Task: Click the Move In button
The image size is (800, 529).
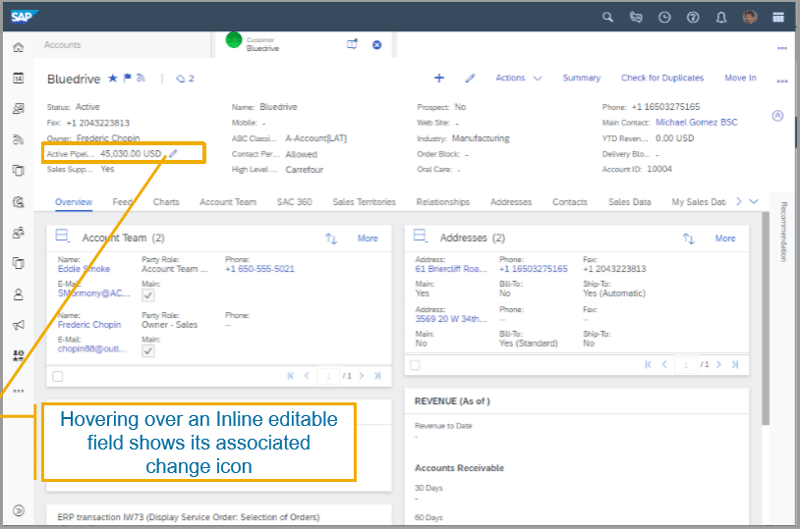Action: (x=740, y=78)
